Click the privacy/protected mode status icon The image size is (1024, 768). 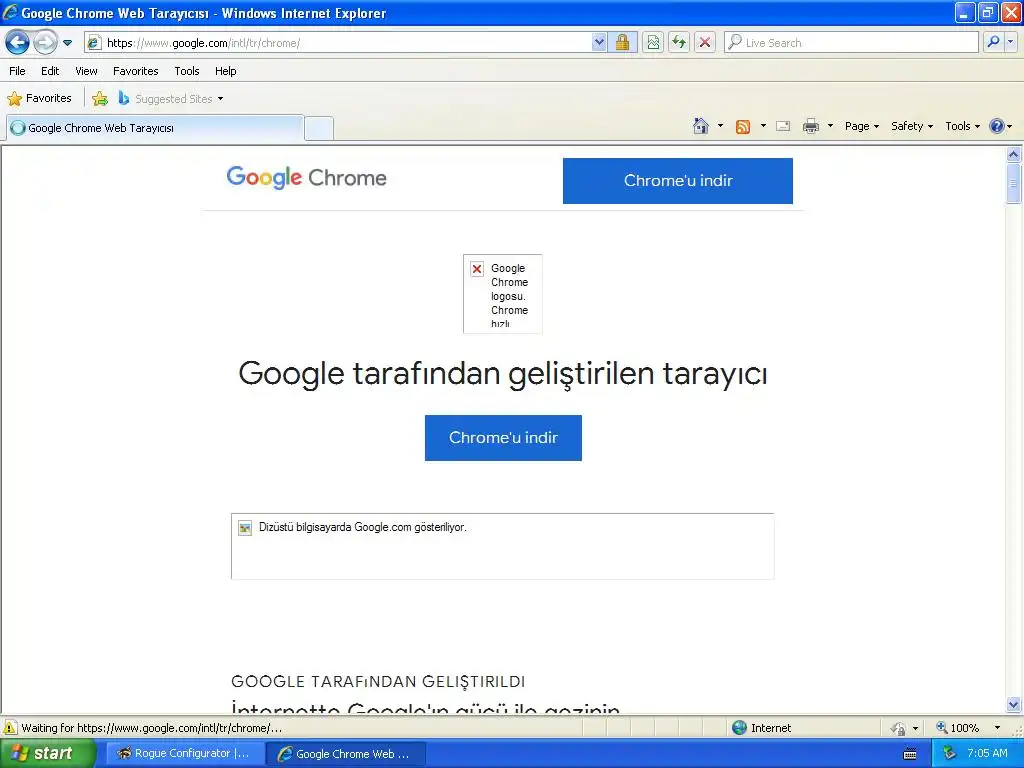point(899,728)
